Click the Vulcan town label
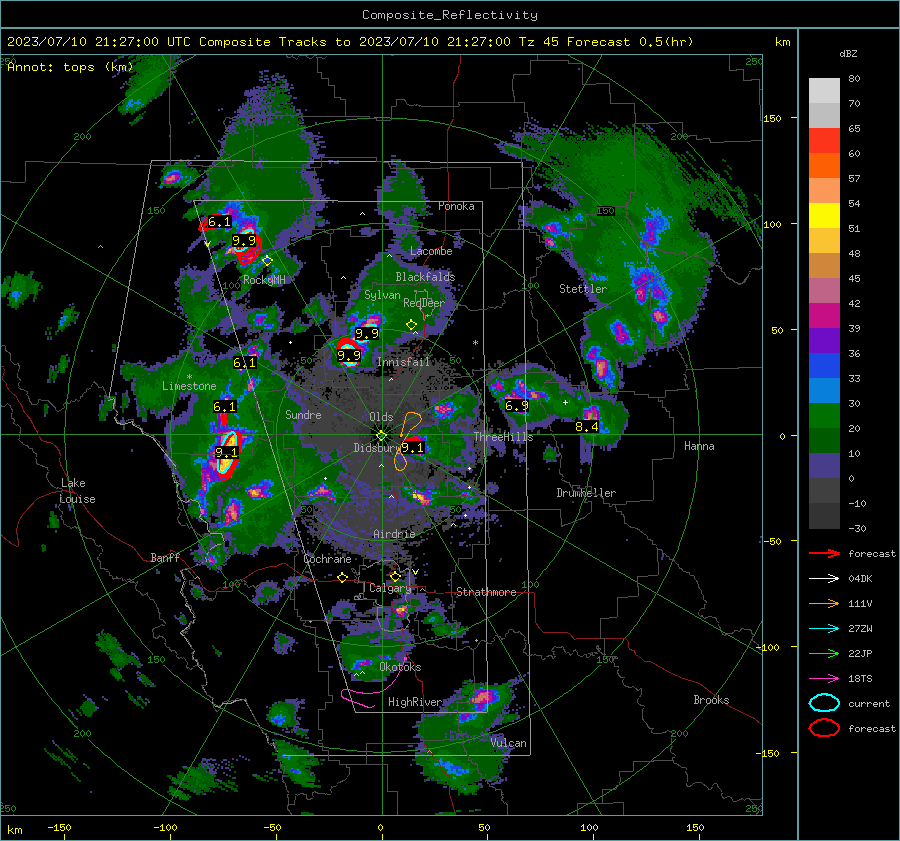 pos(509,743)
